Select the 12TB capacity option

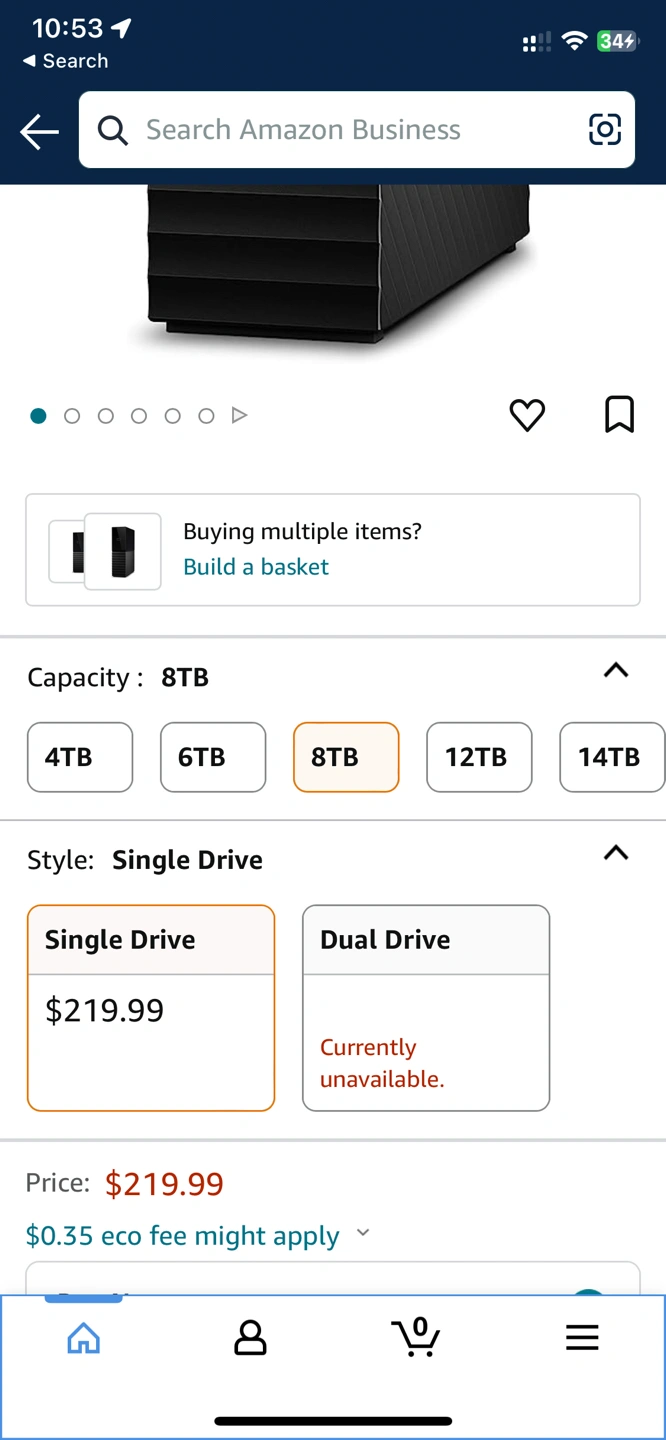(479, 757)
